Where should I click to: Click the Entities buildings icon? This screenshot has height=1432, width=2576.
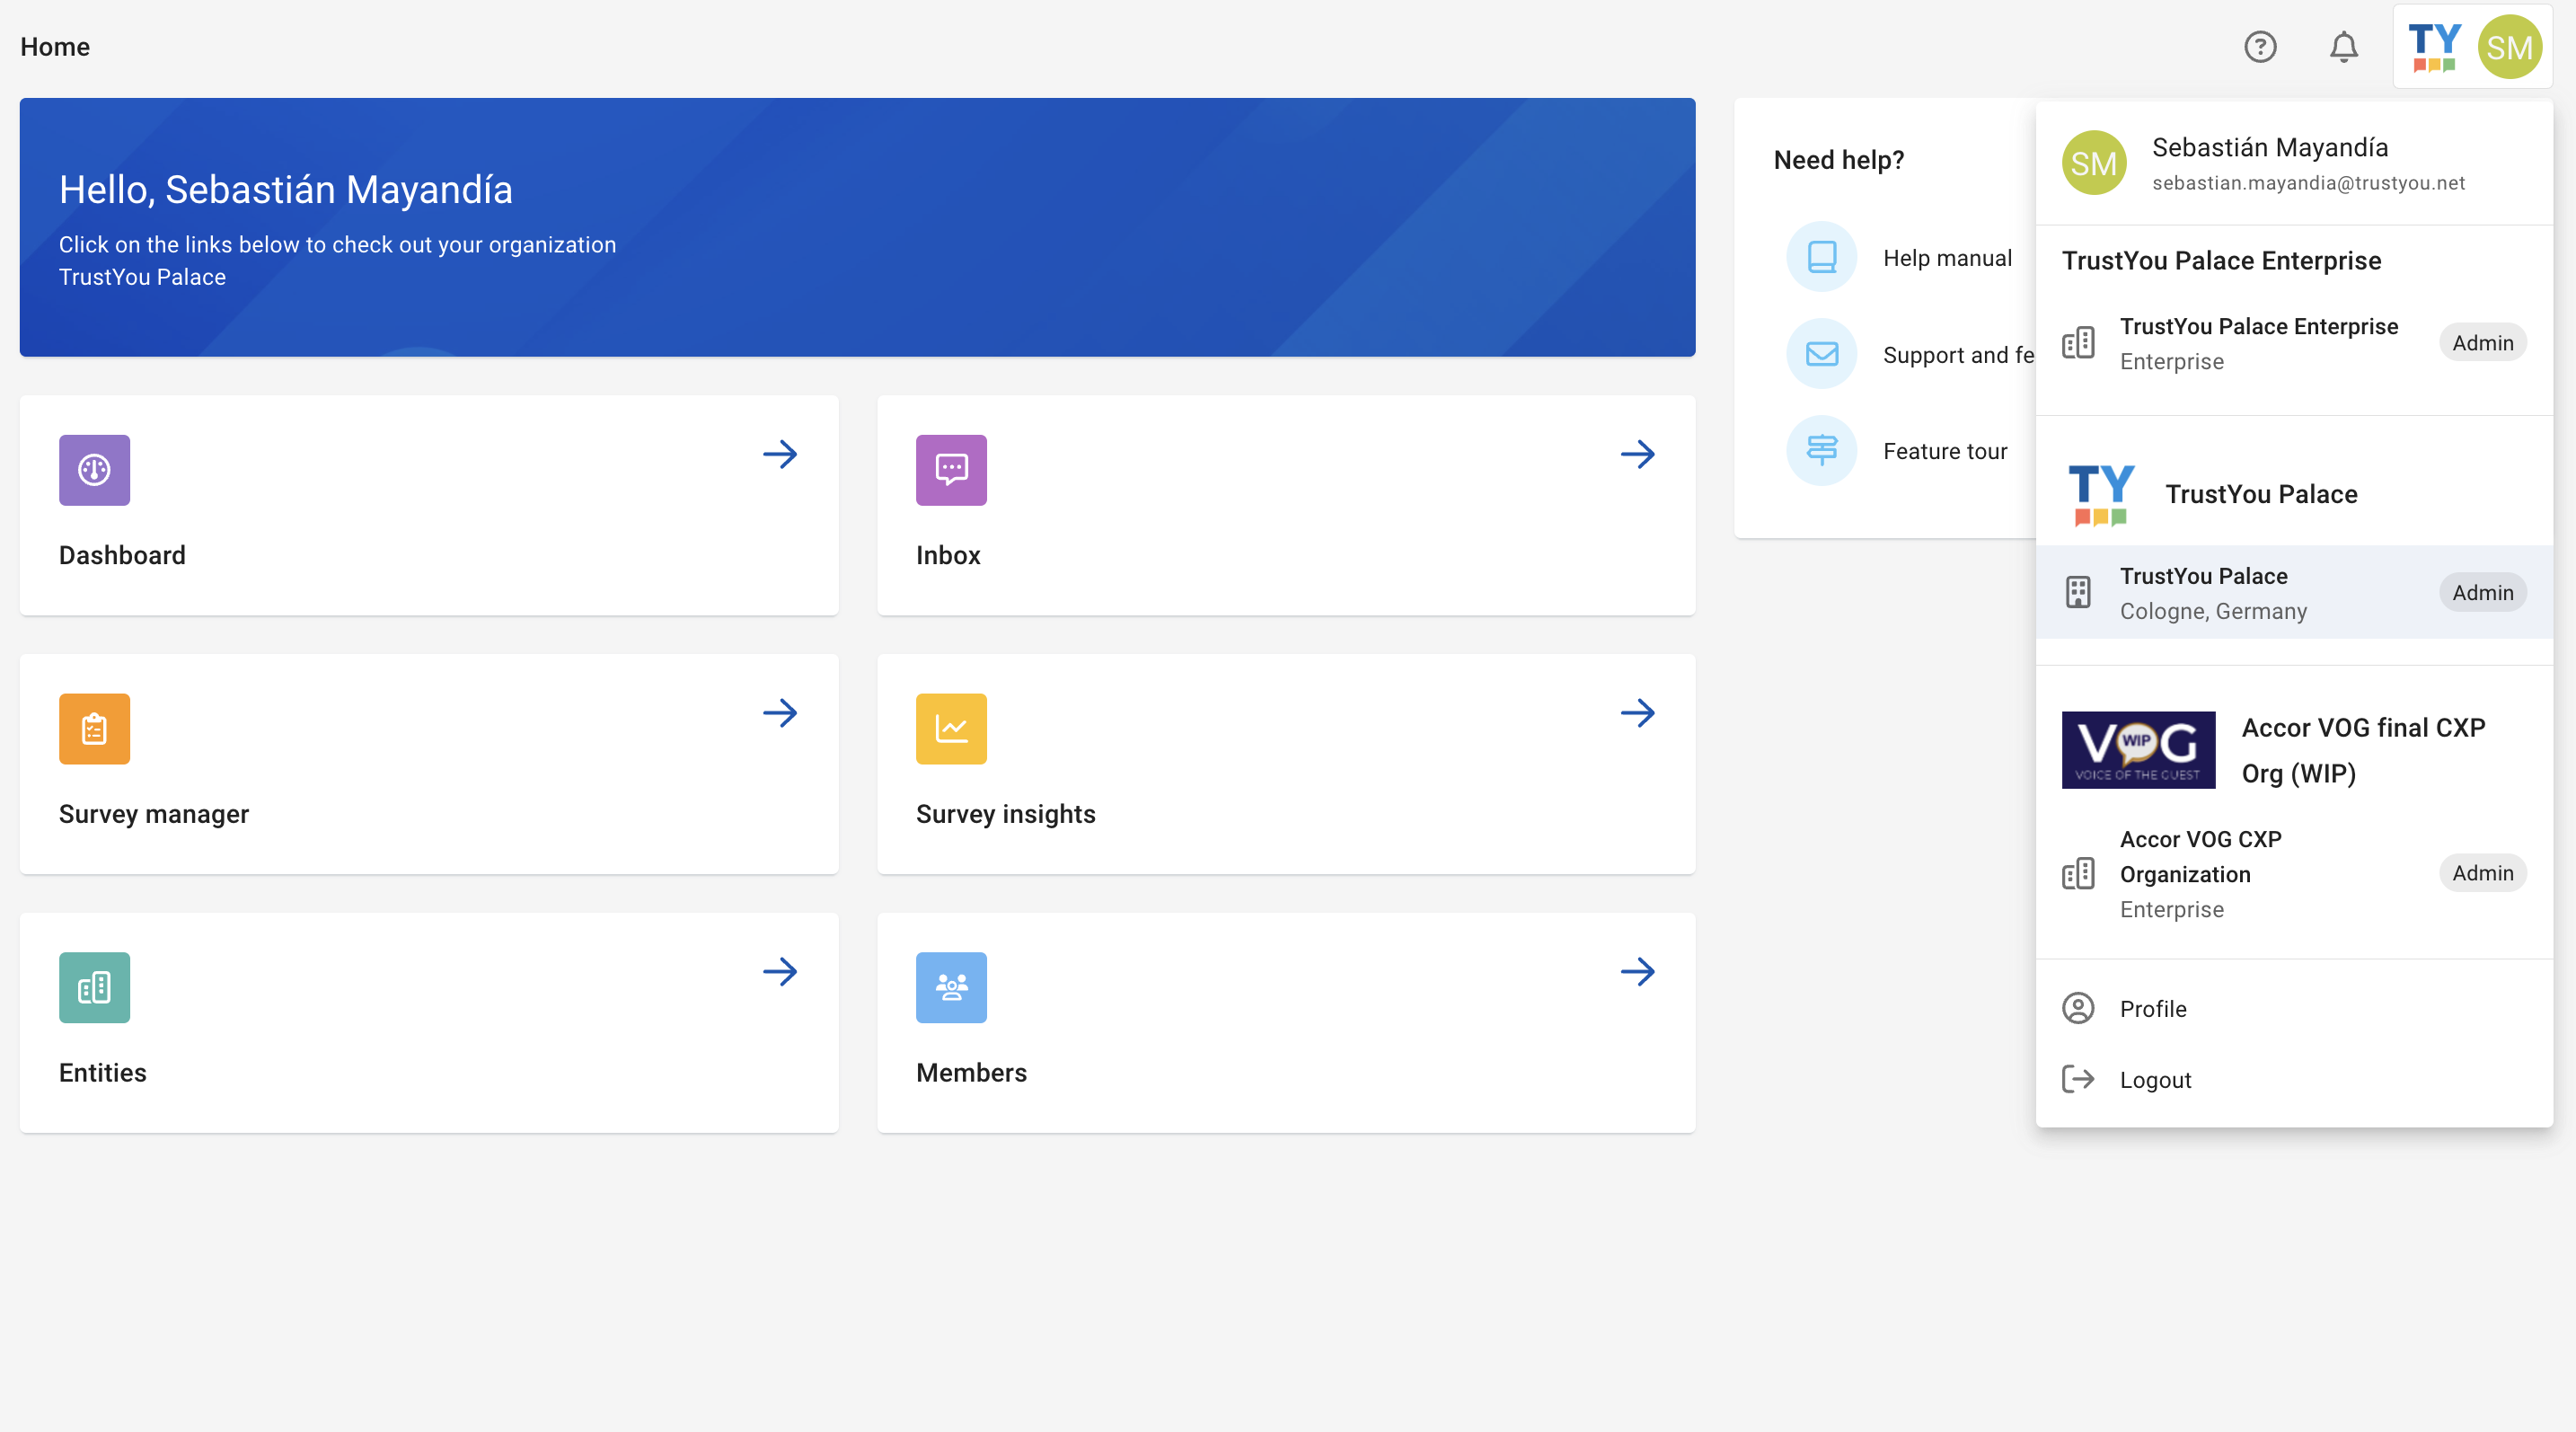[94, 988]
